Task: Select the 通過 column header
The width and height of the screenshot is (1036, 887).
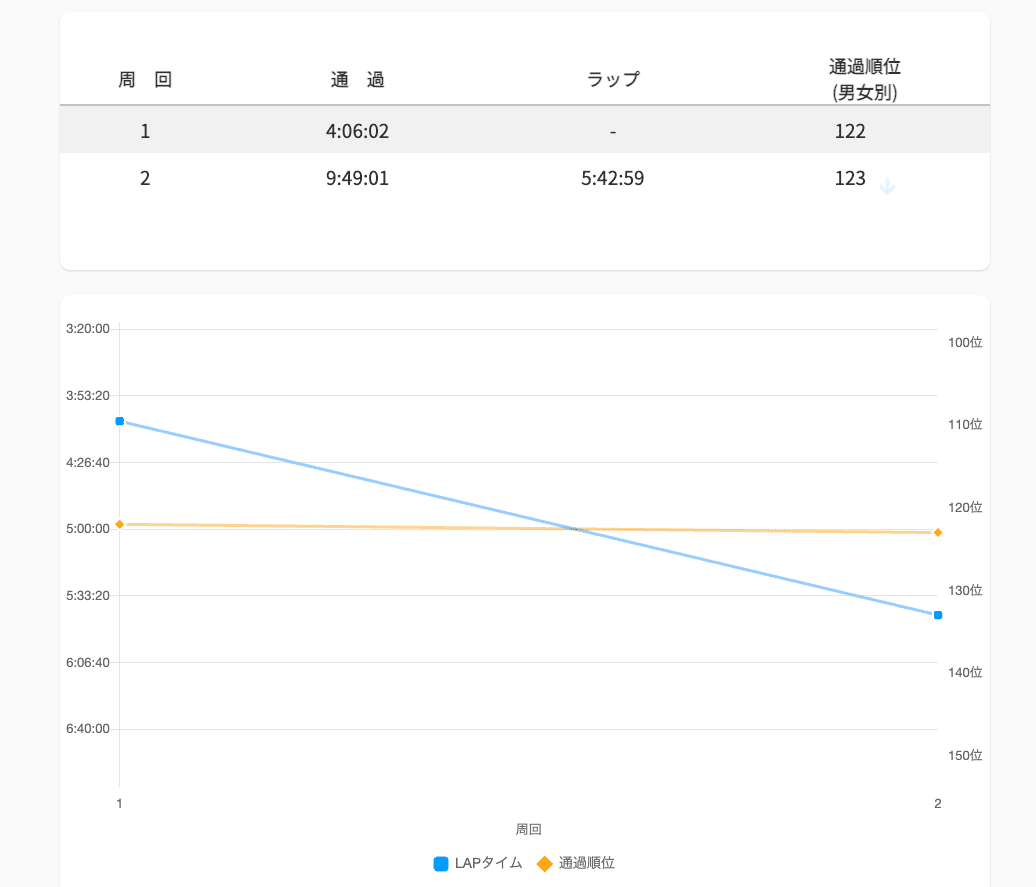Action: [357, 80]
